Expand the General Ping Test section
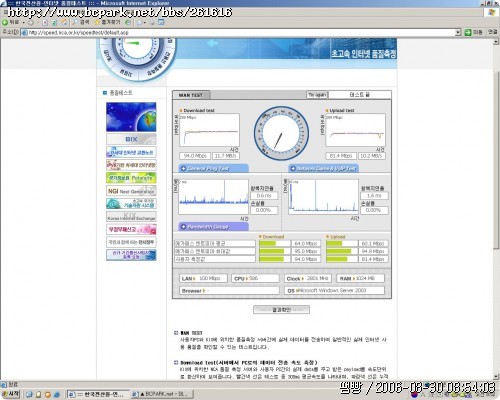This screenshot has height=400, width=500. tap(214, 168)
